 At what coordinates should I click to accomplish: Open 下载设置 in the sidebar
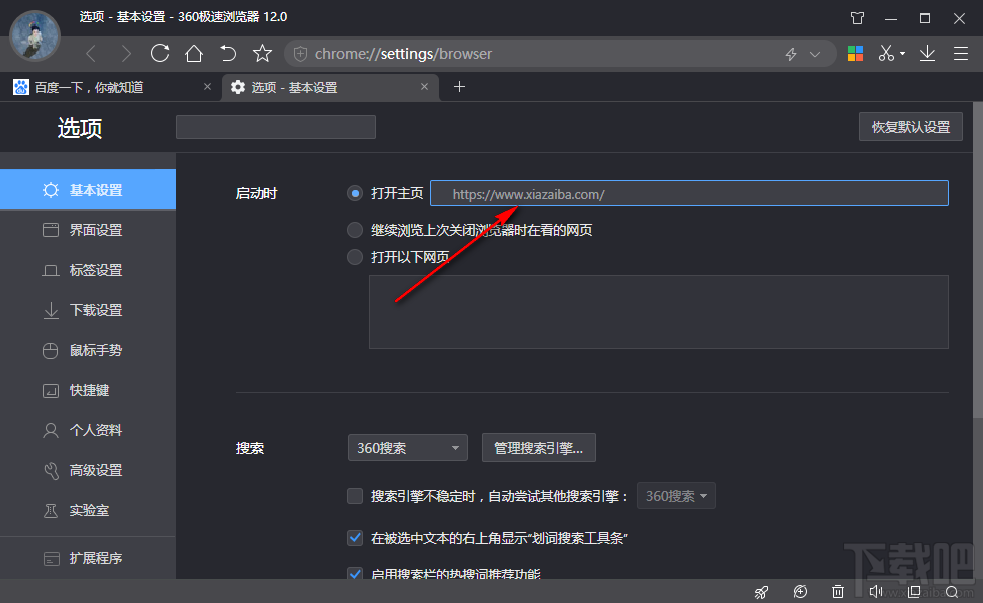[x=88, y=310]
